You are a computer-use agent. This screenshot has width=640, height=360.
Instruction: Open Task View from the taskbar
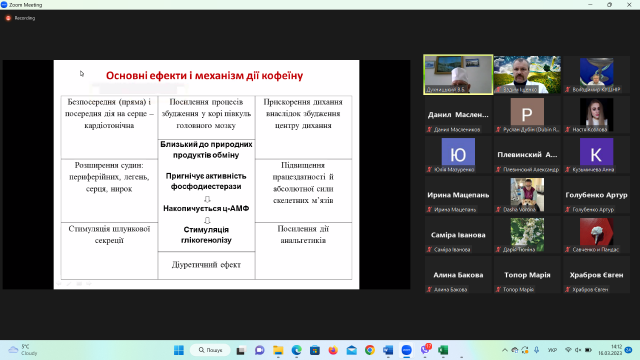(x=241, y=350)
